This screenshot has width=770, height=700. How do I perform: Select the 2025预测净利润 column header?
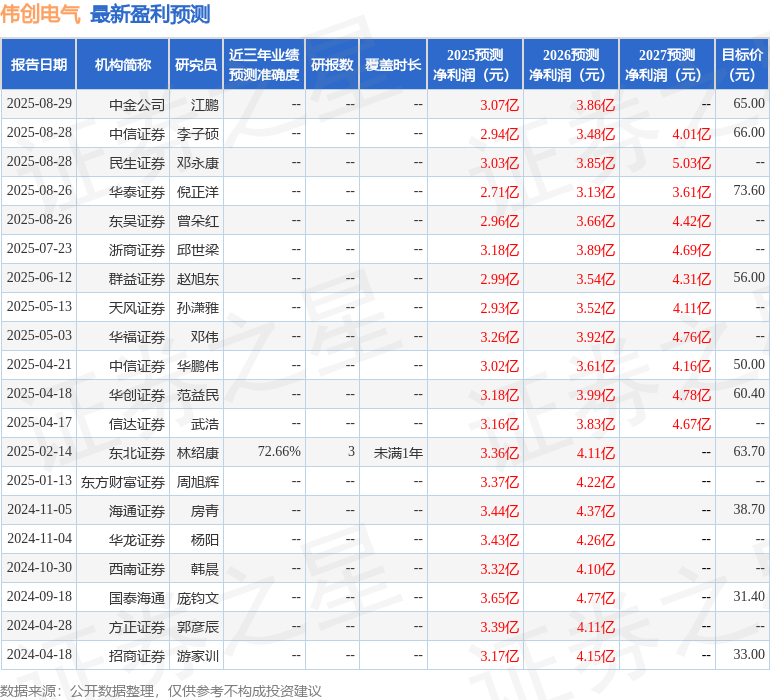[475, 65]
